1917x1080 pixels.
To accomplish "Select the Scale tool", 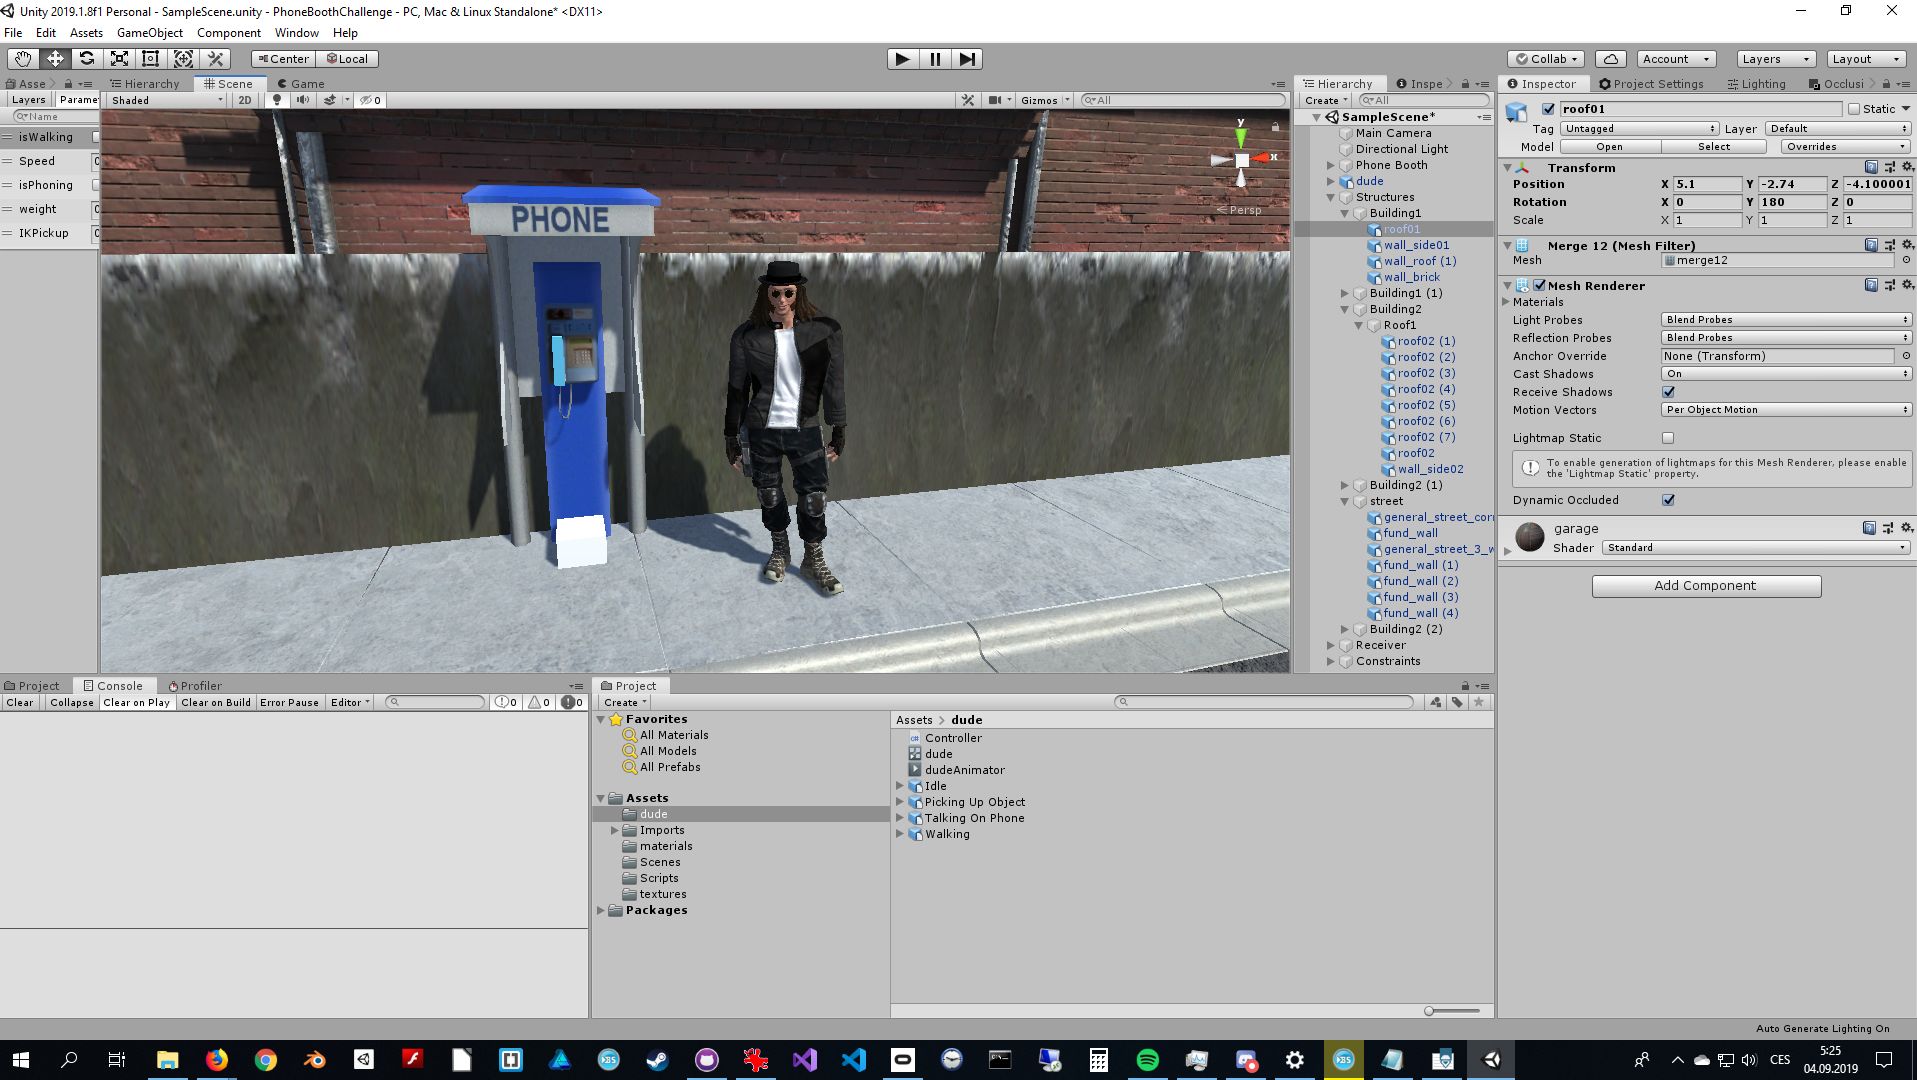I will [x=119, y=59].
